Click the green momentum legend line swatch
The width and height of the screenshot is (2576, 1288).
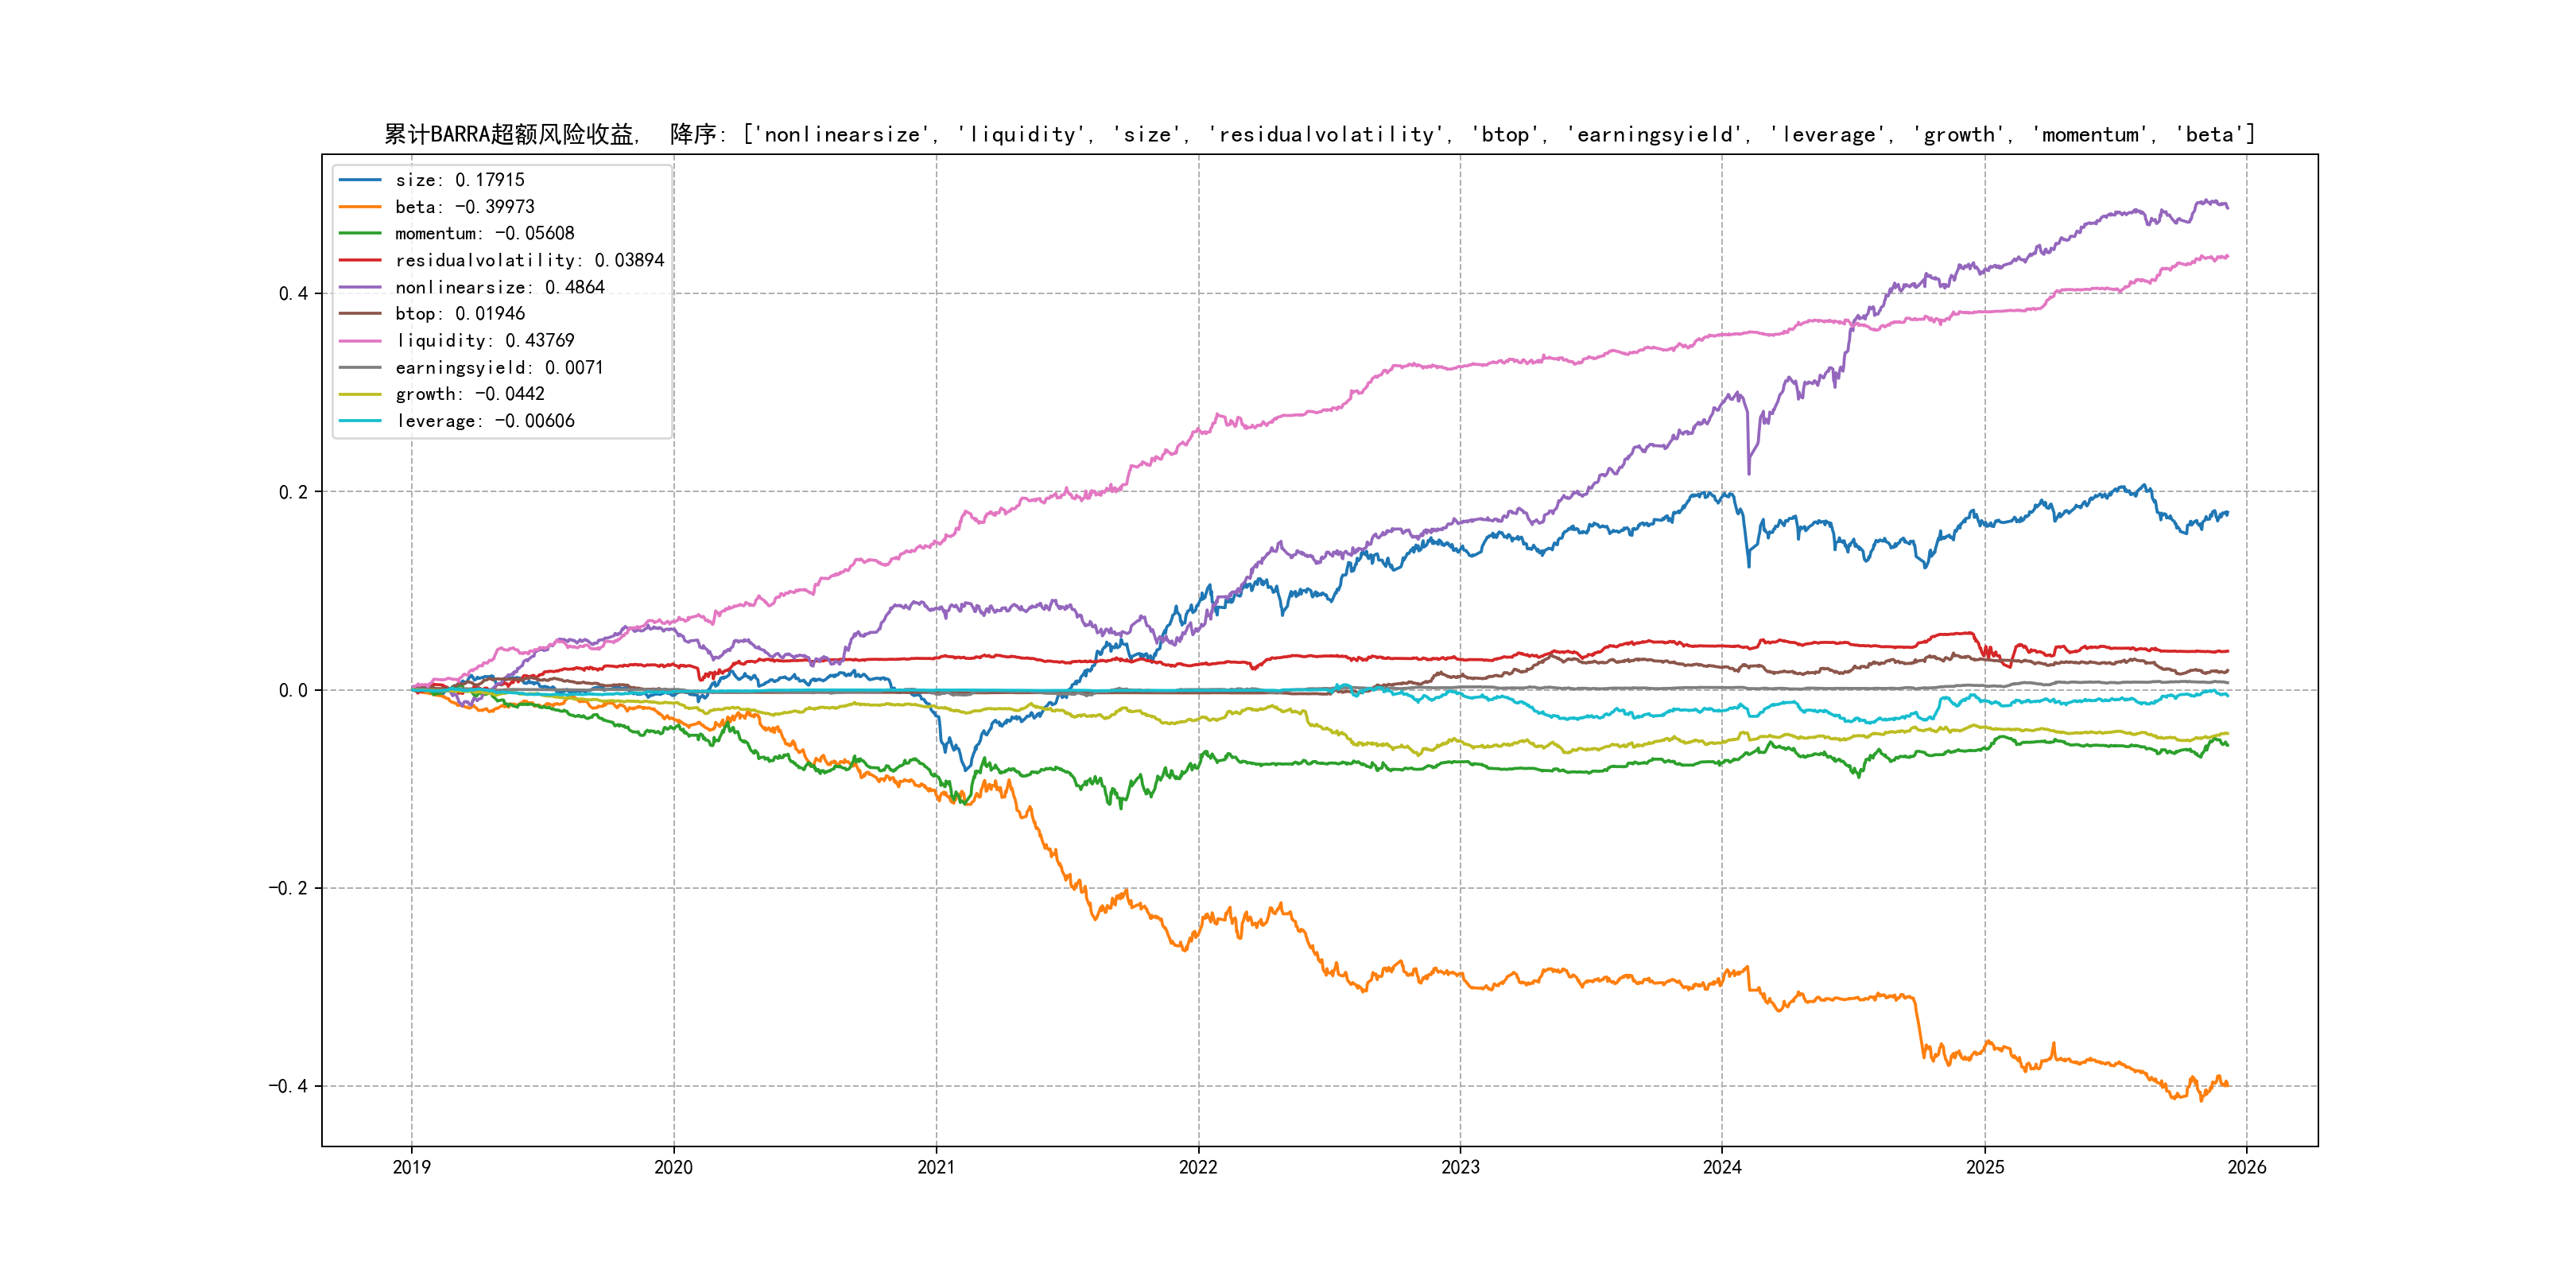click(x=360, y=233)
